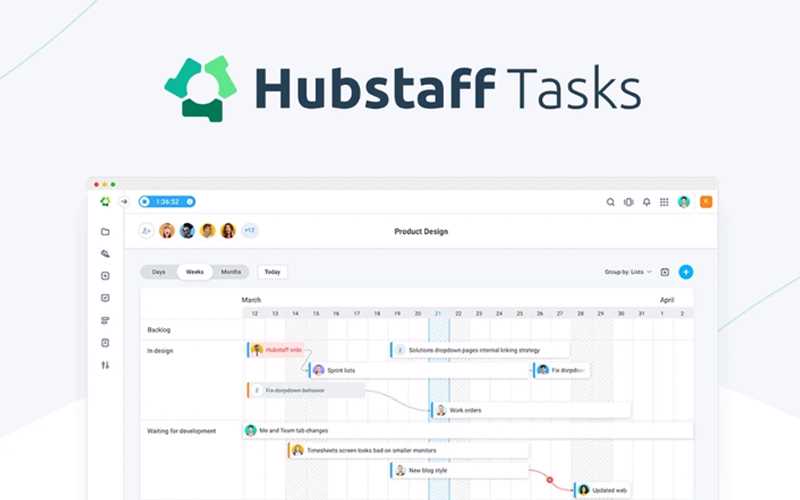Open the grey Fix dropdown behavior task

[306, 390]
